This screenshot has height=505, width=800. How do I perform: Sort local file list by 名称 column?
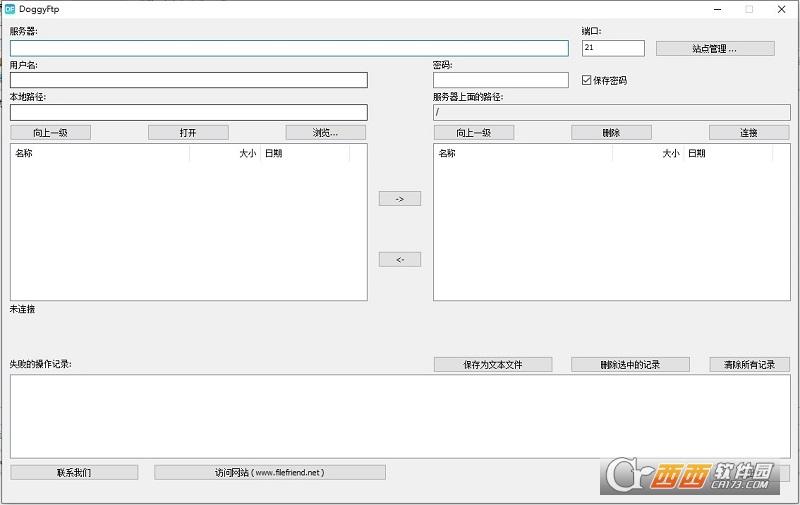(x=99, y=153)
